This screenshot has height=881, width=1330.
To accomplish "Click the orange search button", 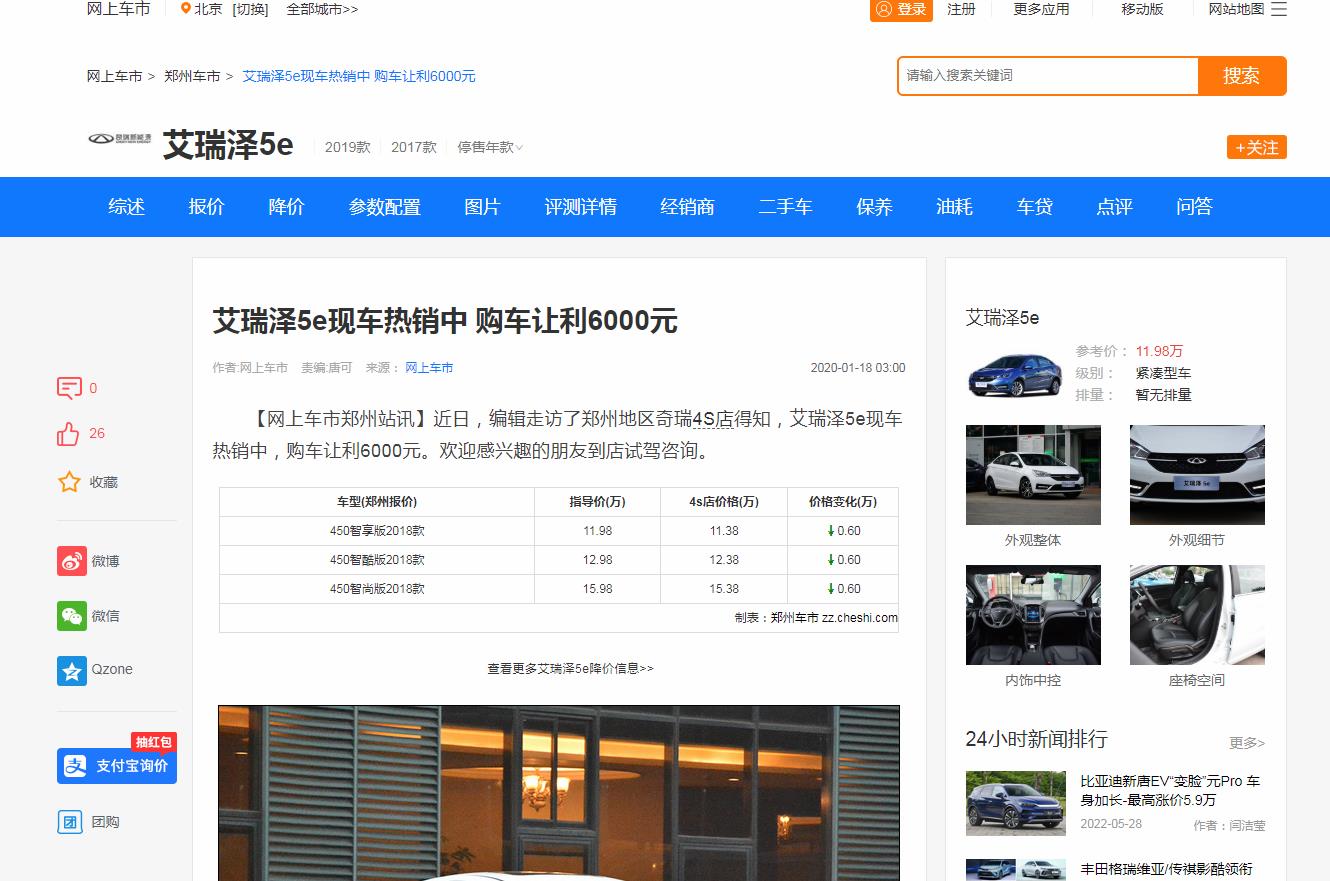I will [x=1242, y=76].
